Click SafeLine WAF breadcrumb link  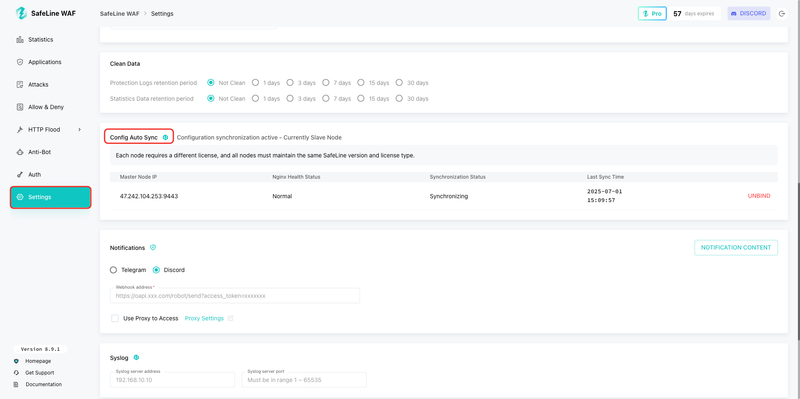pos(119,14)
